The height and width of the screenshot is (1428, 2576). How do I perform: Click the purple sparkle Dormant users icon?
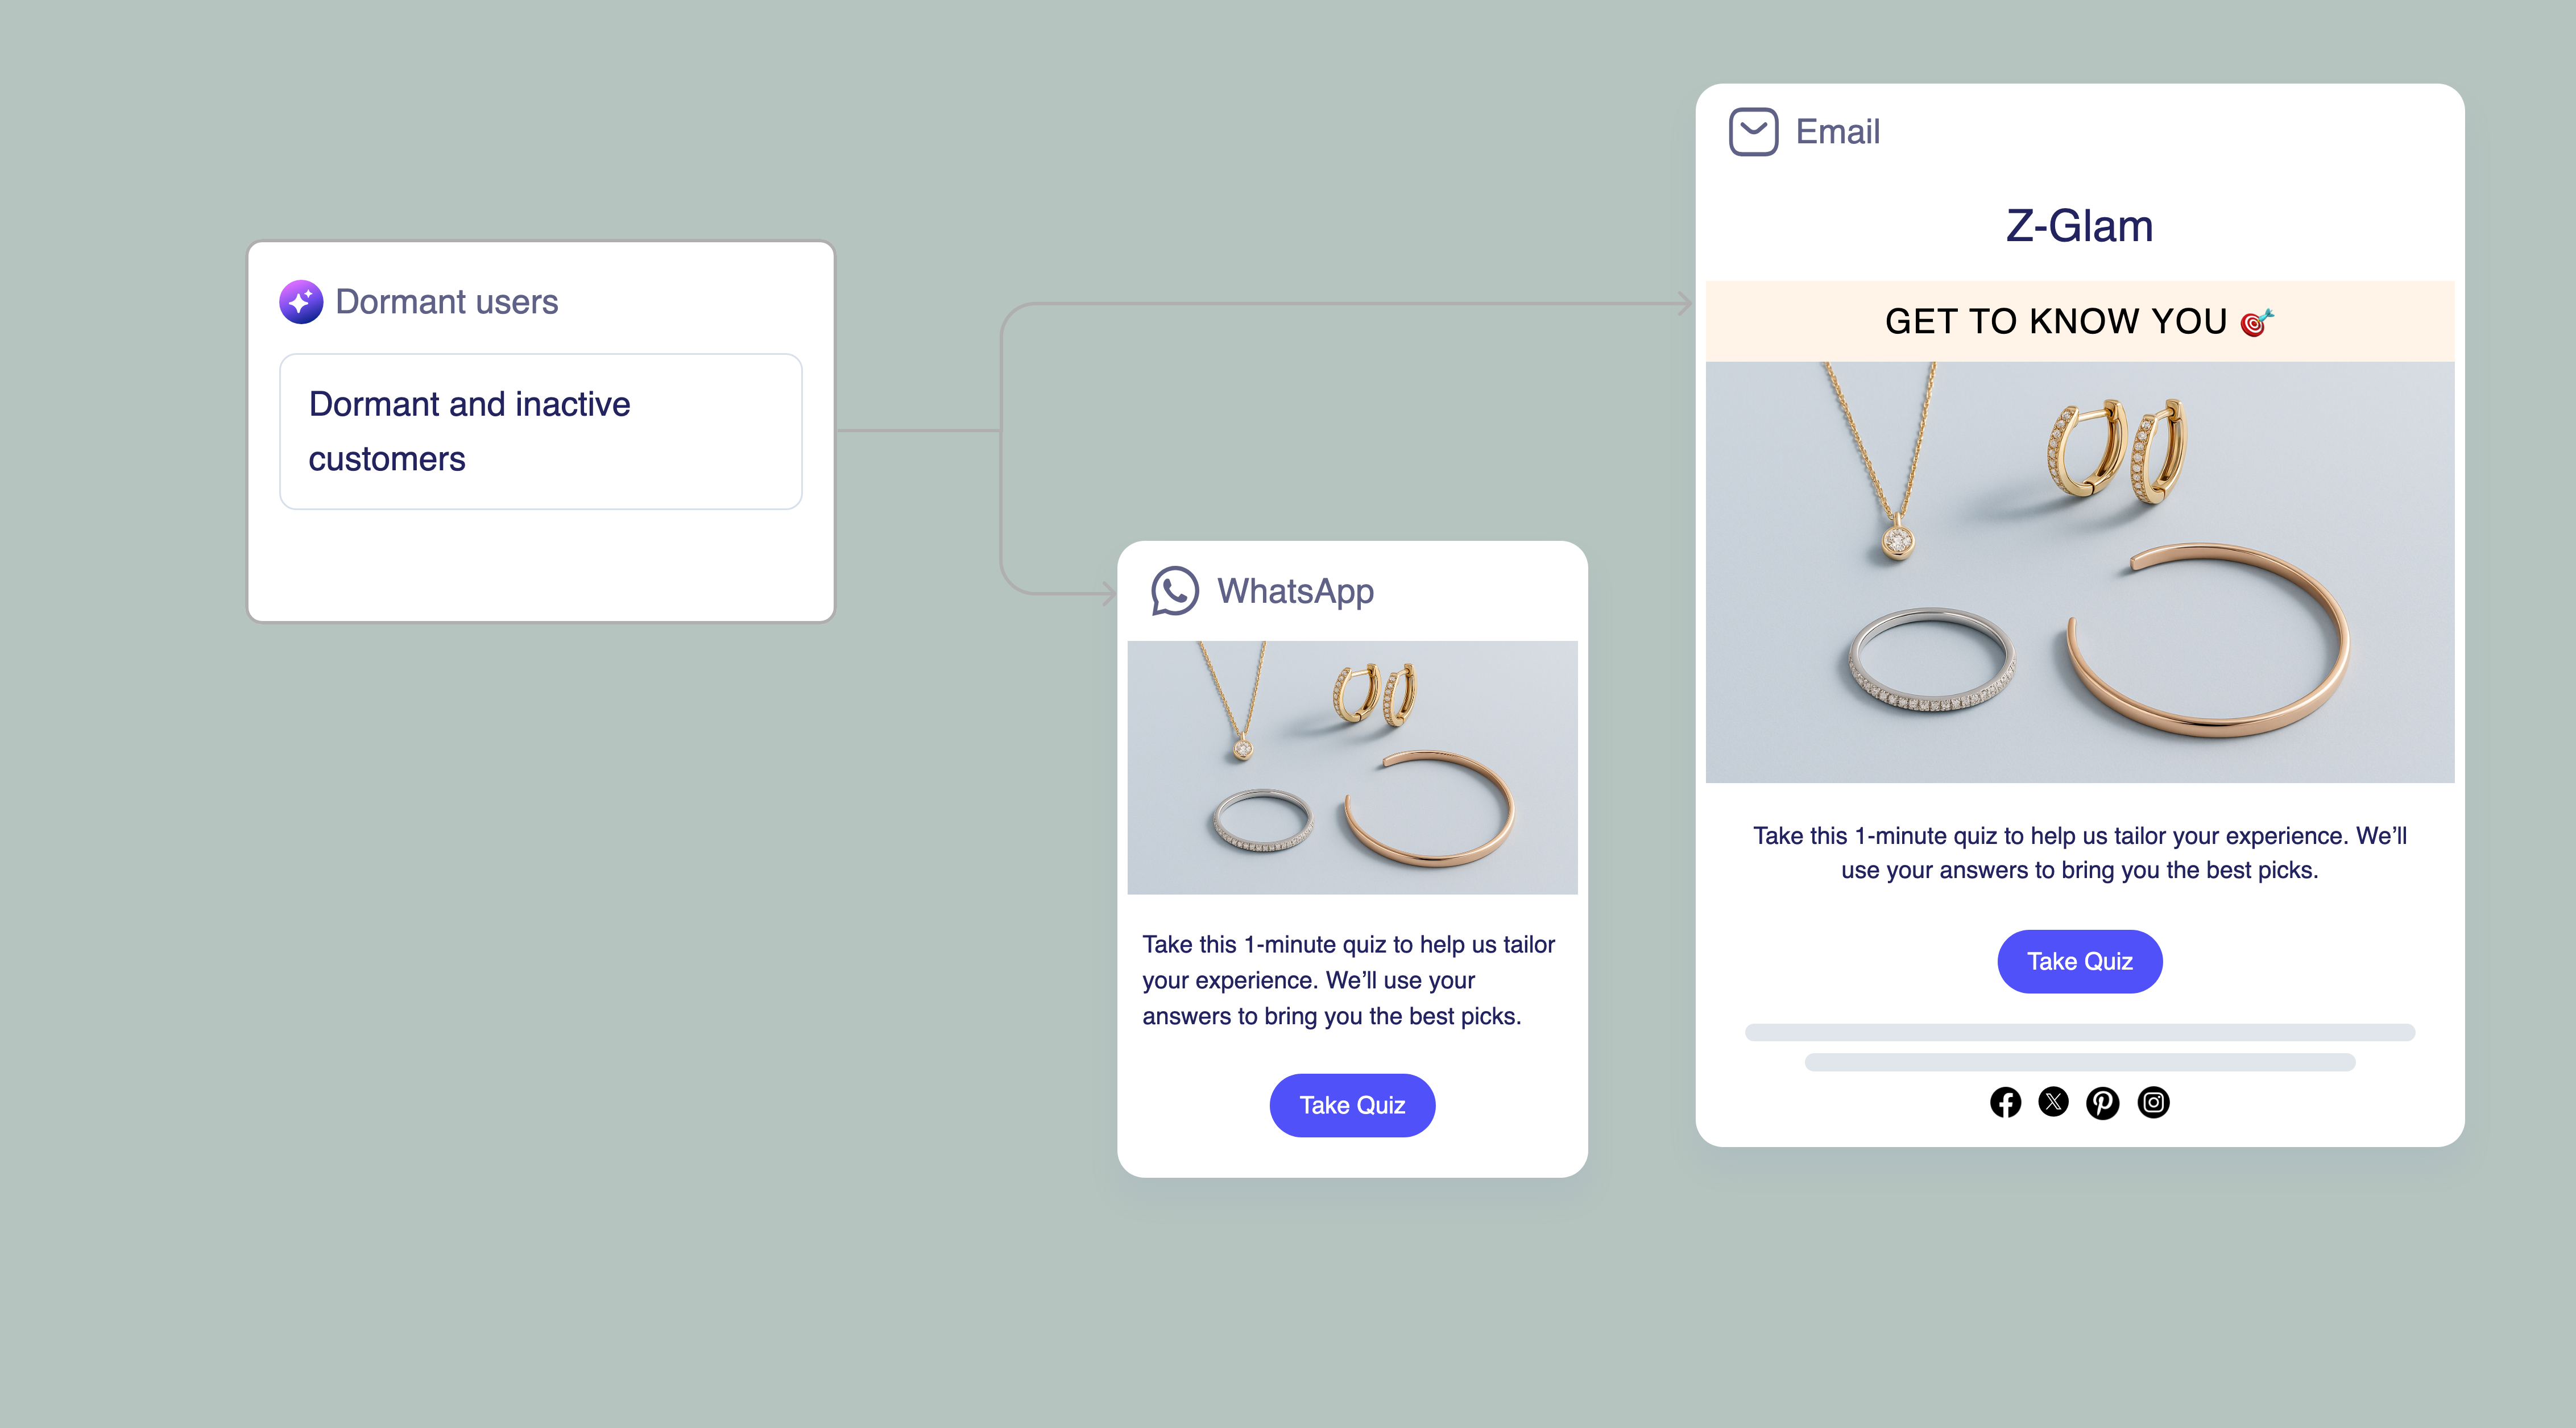pyautogui.click(x=301, y=302)
